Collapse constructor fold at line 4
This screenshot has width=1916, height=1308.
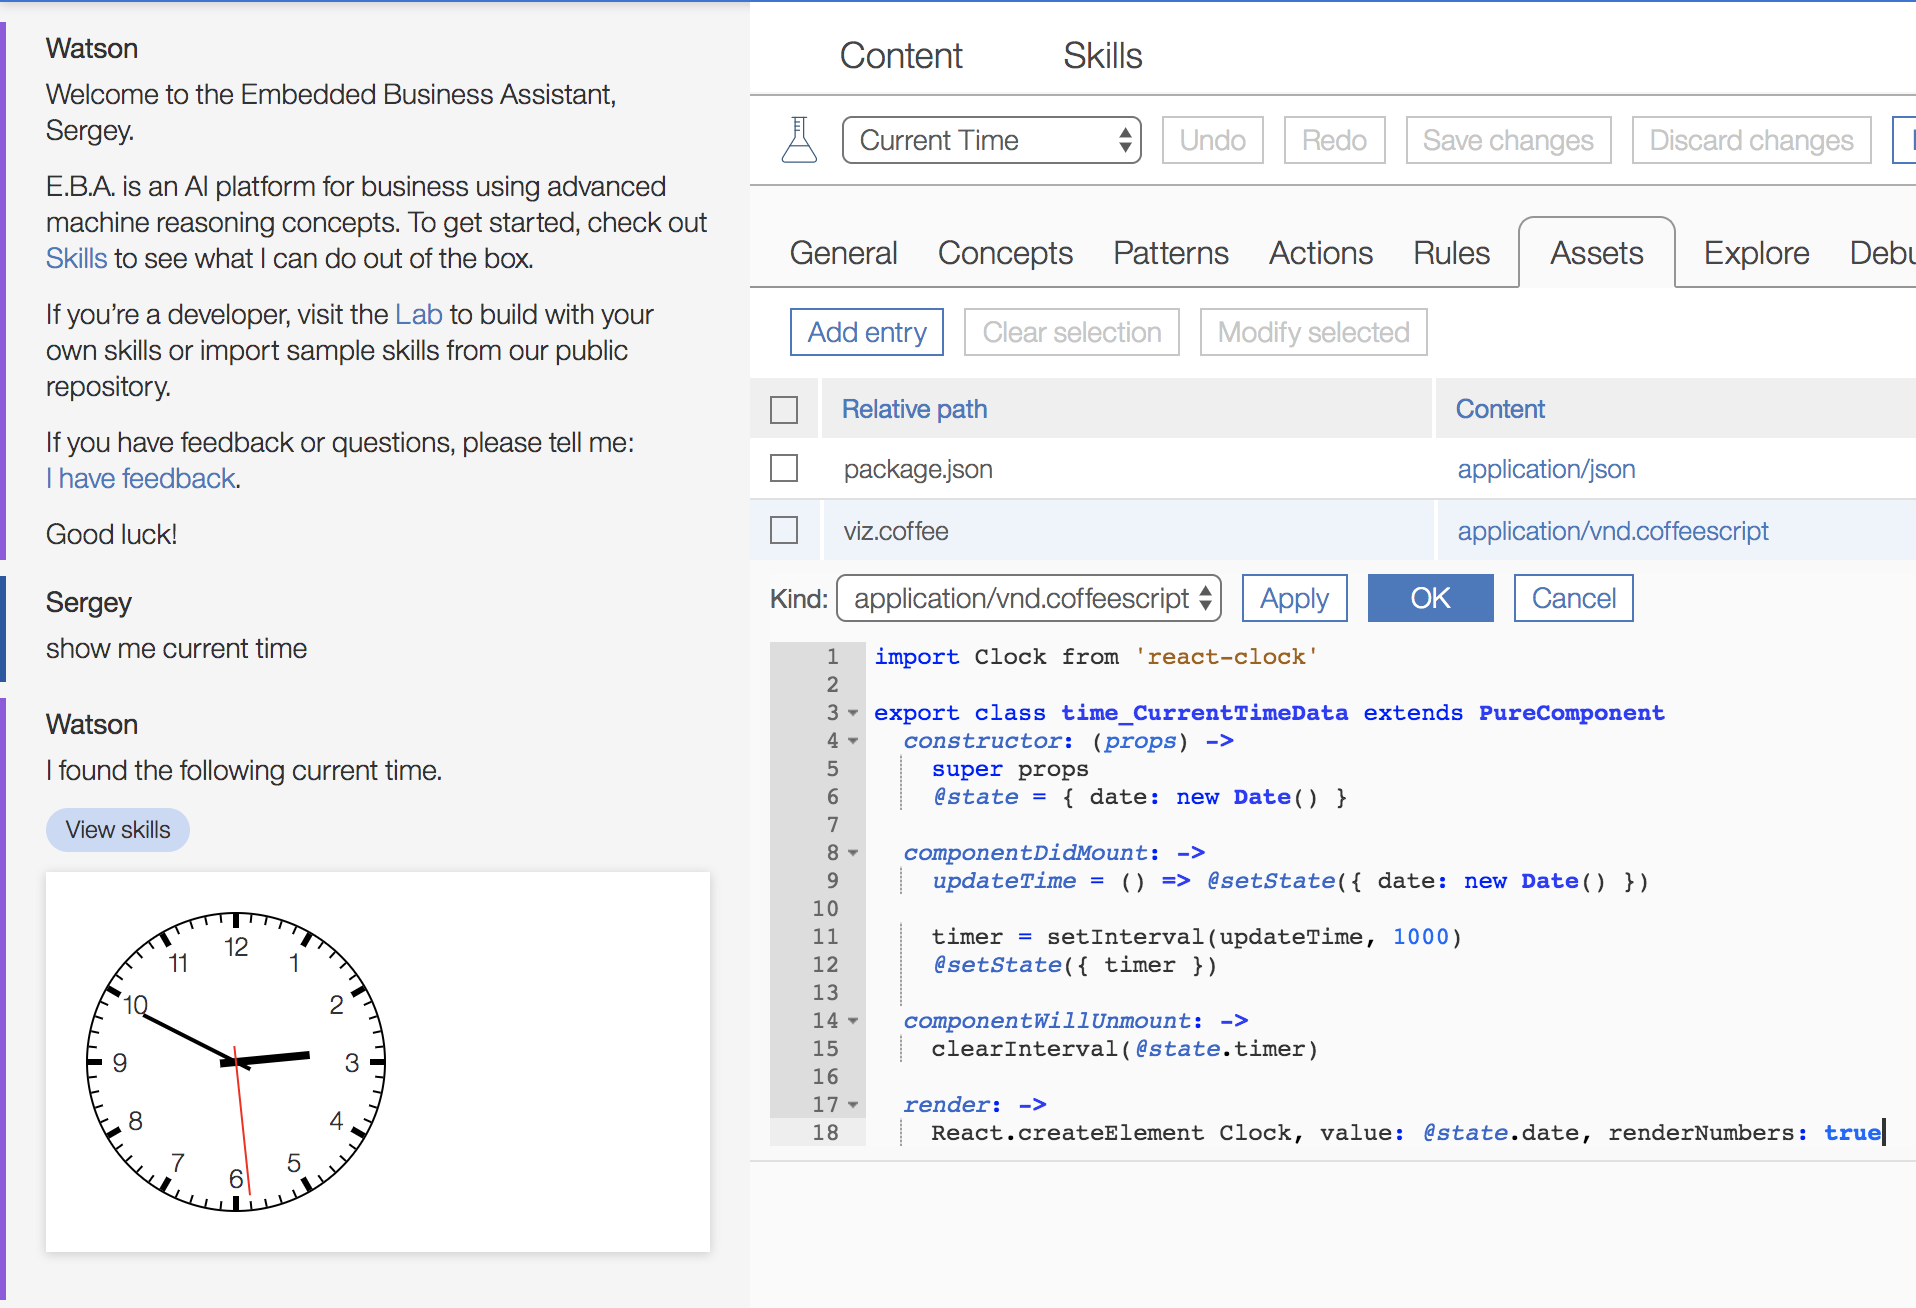(853, 741)
